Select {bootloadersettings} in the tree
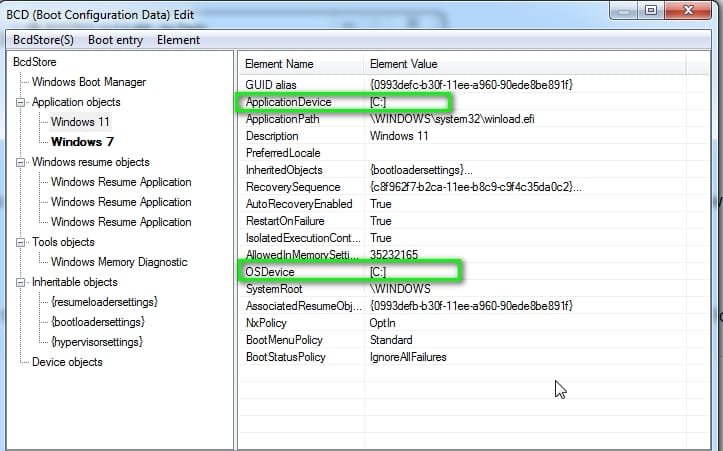723x451 pixels. [x=97, y=322]
